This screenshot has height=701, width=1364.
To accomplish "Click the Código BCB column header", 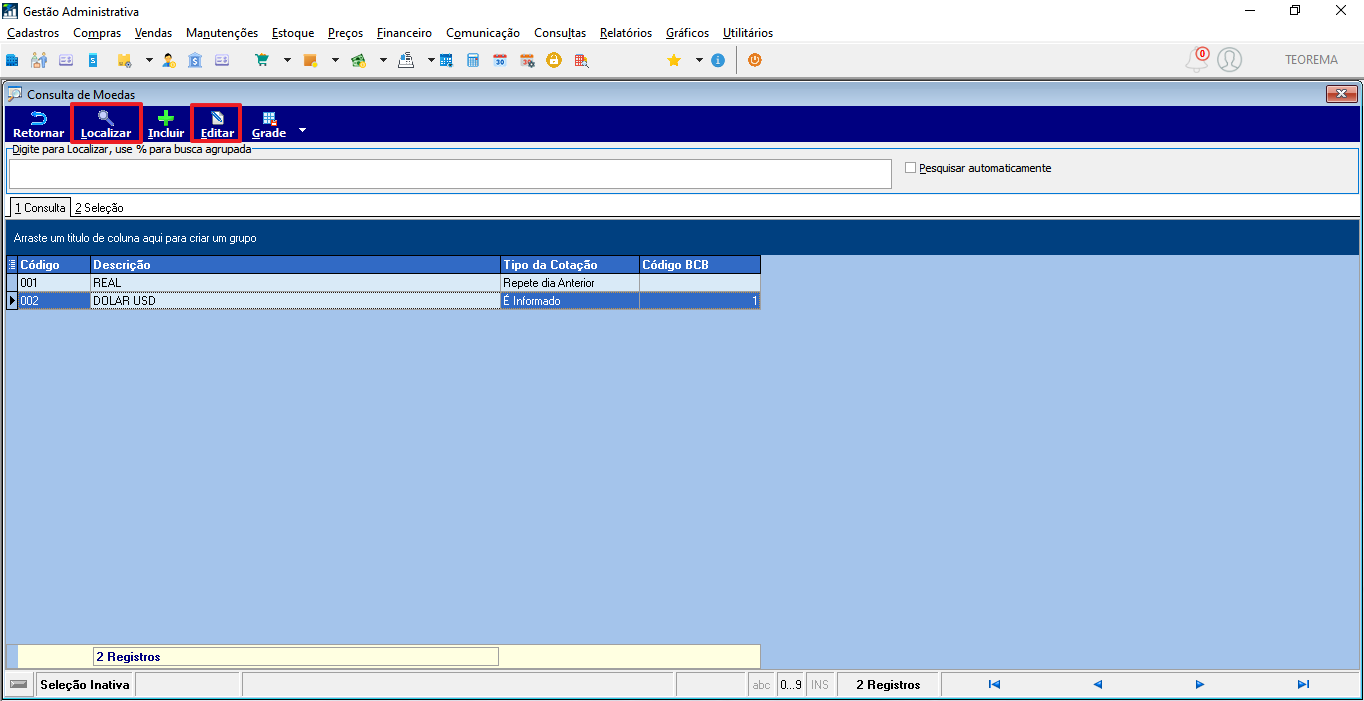I will pyautogui.click(x=700, y=265).
